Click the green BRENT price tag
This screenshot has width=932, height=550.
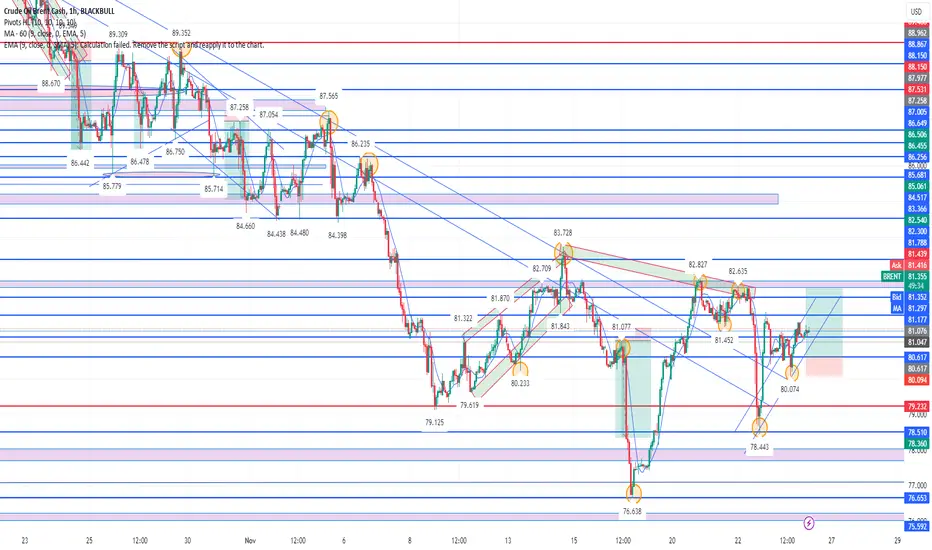[x=892, y=276]
